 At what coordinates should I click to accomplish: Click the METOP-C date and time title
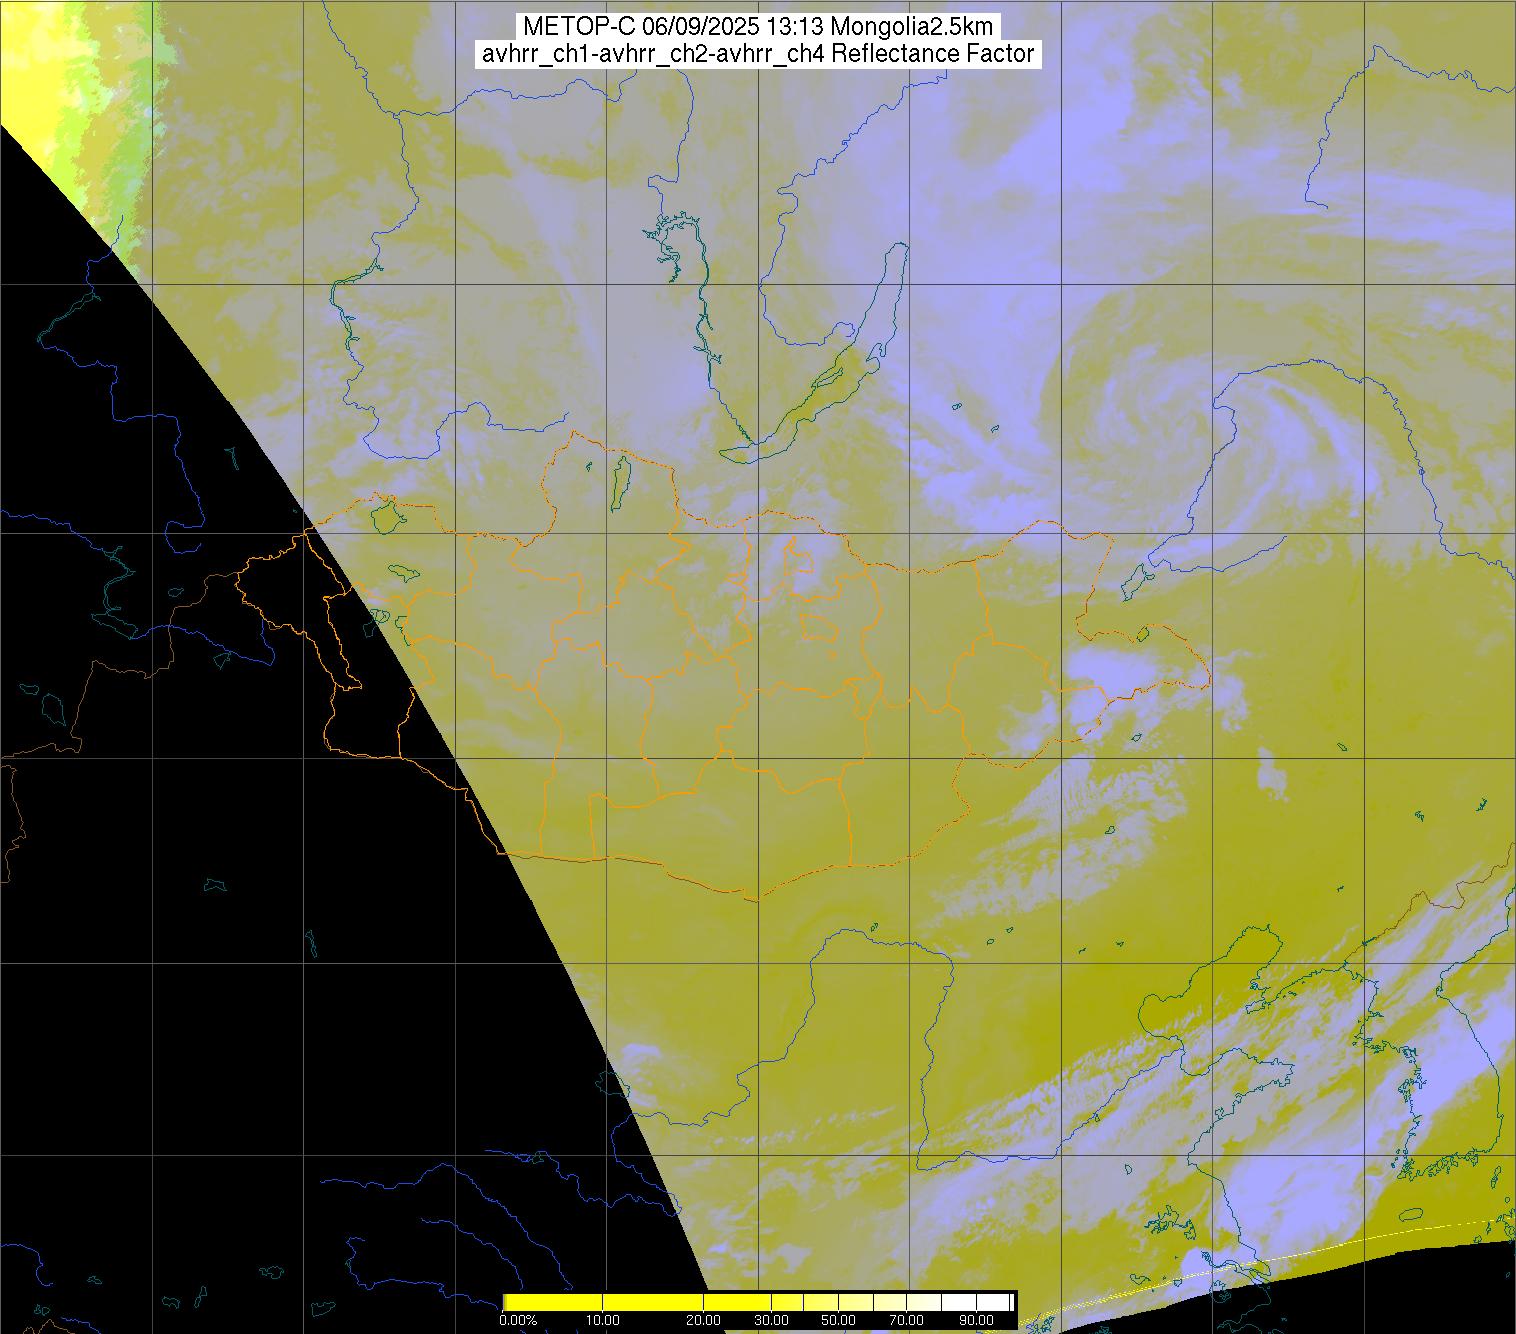coord(757,27)
